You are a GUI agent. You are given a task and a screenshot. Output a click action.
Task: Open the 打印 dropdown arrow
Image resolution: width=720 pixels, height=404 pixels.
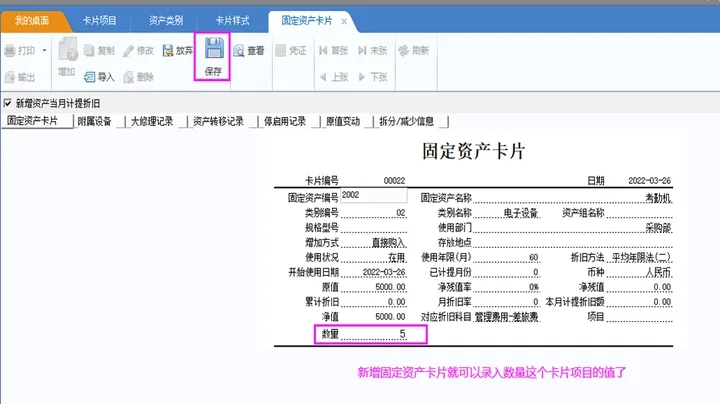click(x=44, y=50)
